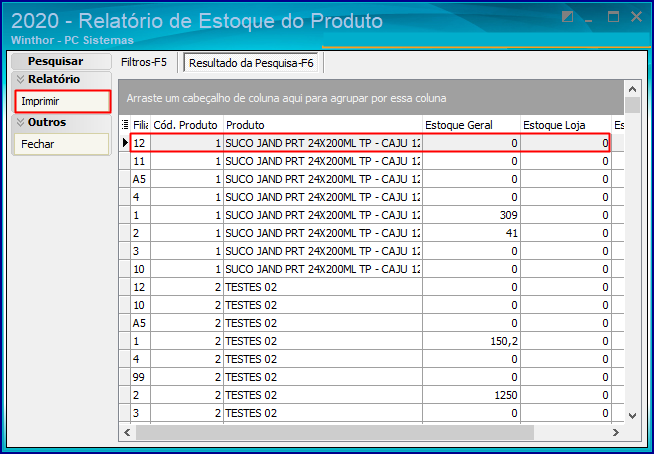This screenshot has height=454, width=654.
Task: Click the vertical scrollbar up arrow
Action: (x=632, y=89)
